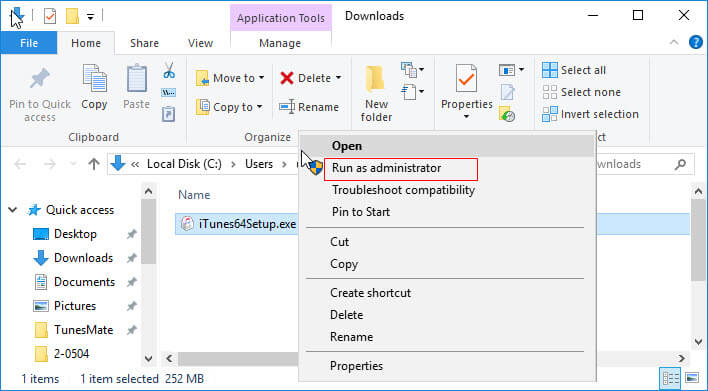Click Users in address bar path
Image resolution: width=708 pixels, height=391 pixels.
pyautogui.click(x=259, y=164)
